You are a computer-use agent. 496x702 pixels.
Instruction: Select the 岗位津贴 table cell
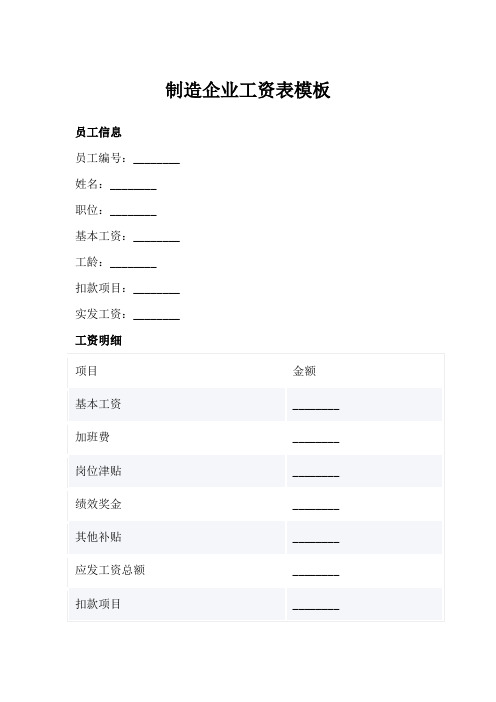click(177, 471)
